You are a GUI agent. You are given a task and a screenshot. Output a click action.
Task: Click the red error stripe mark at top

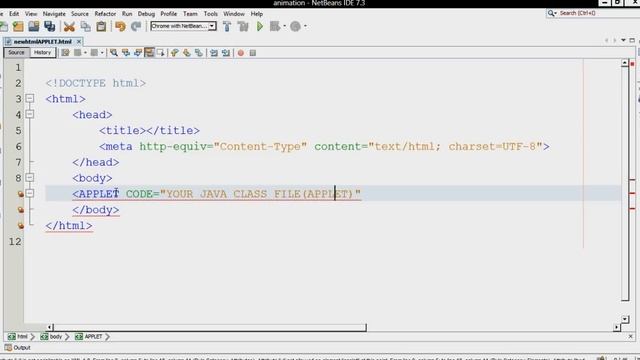click(x=632, y=64)
